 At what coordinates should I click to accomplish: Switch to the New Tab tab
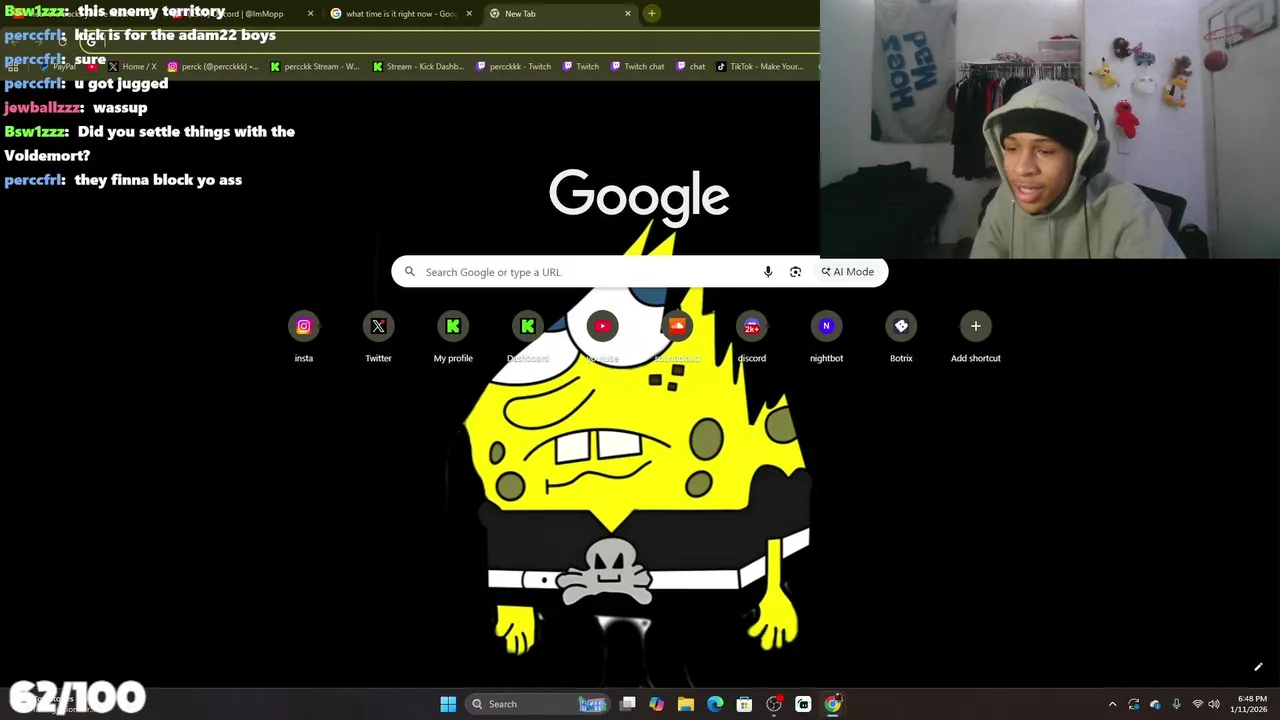(560, 14)
